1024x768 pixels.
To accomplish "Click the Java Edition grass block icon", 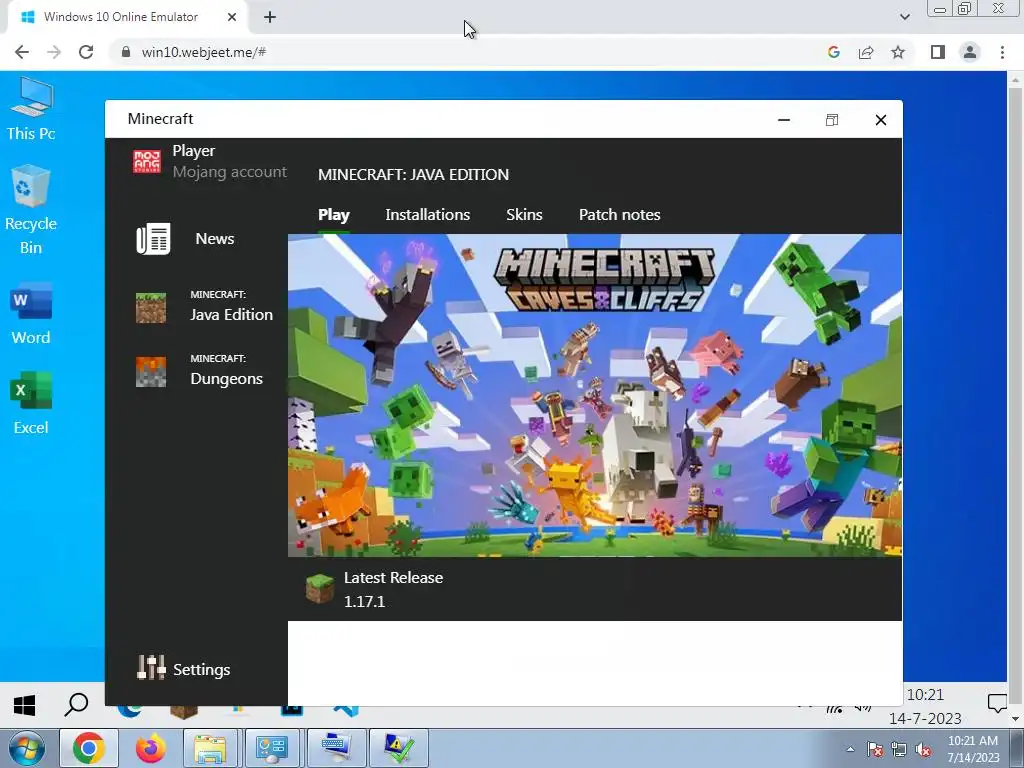I will (x=151, y=308).
